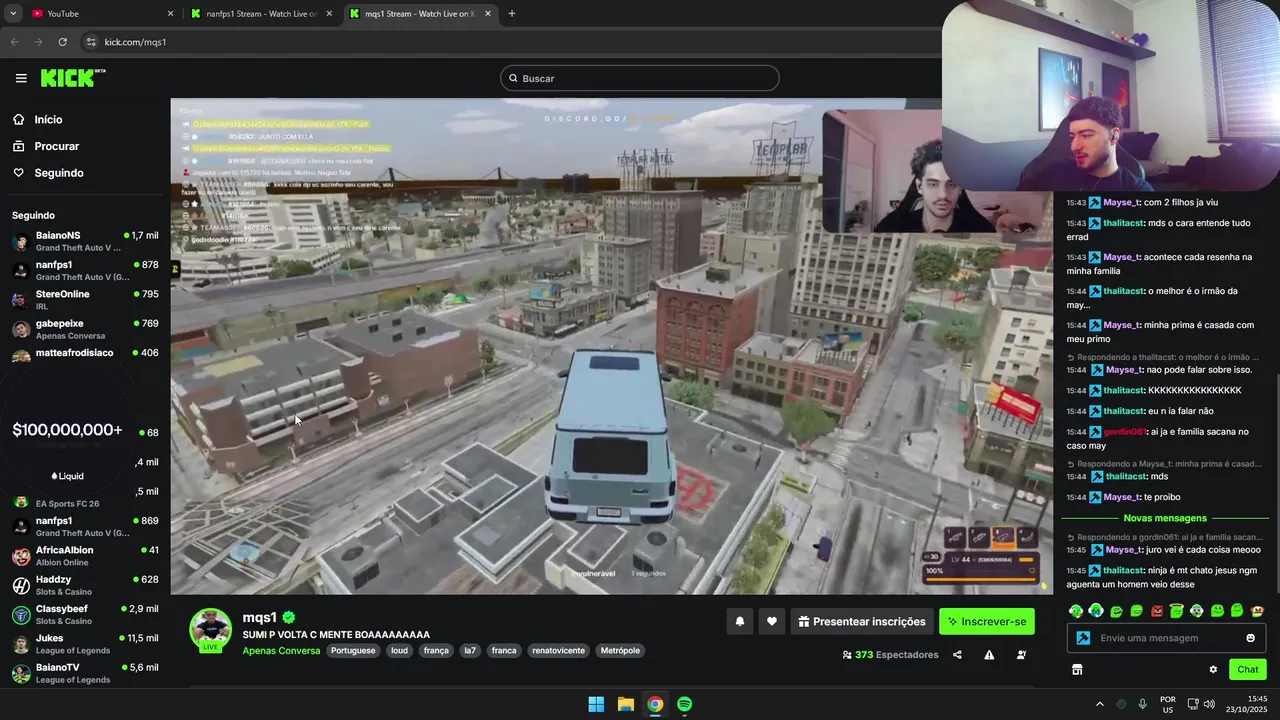Click the microphone tray icon
Image resolution: width=1280 pixels, height=720 pixels.
click(1142, 704)
